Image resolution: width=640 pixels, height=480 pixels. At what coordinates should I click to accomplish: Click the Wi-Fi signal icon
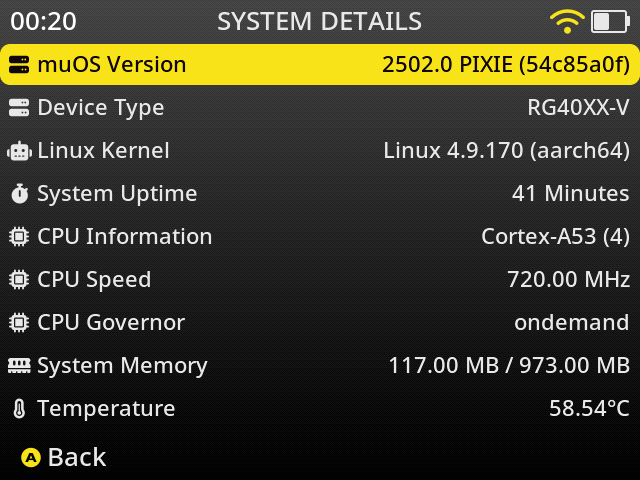[567, 21]
